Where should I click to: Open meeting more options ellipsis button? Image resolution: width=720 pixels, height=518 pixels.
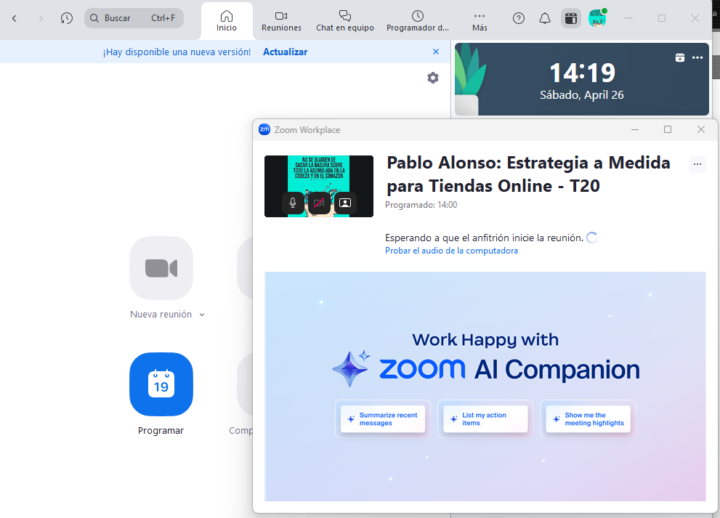tap(698, 164)
